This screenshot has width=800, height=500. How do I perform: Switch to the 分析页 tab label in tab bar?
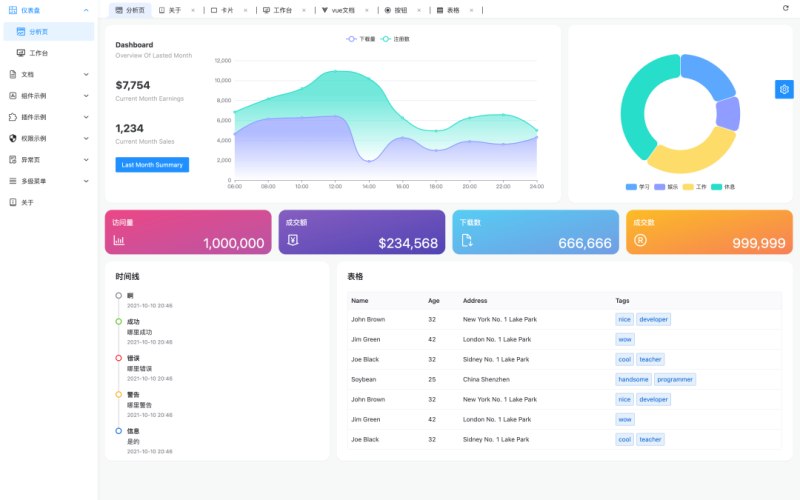[135, 10]
